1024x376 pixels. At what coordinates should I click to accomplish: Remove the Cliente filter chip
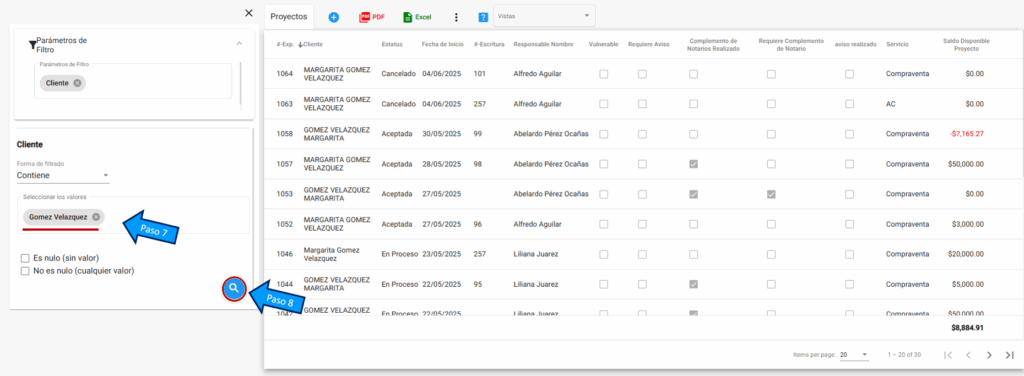click(x=78, y=83)
